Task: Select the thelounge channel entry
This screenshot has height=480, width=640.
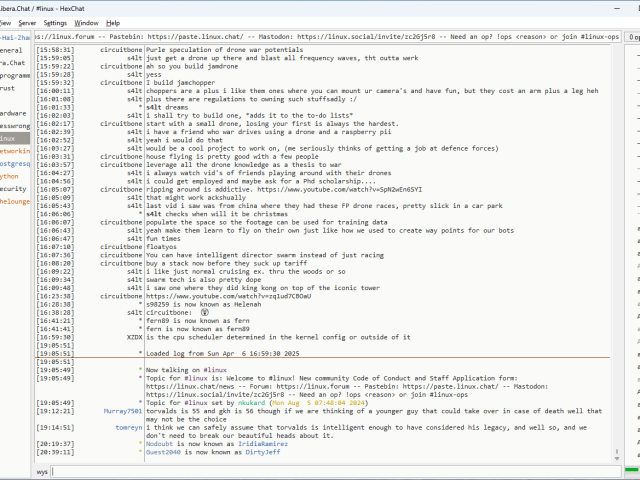Action: click(14, 201)
